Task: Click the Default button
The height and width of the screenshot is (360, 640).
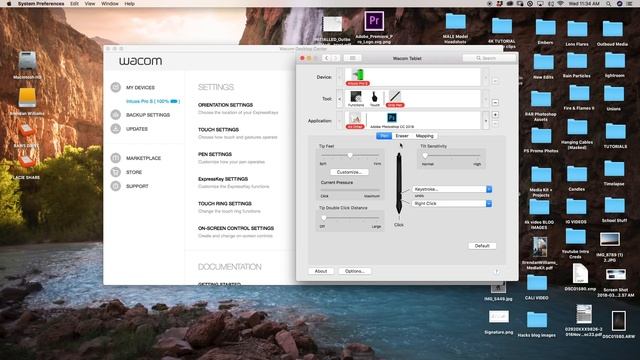Action: pyautogui.click(x=482, y=246)
